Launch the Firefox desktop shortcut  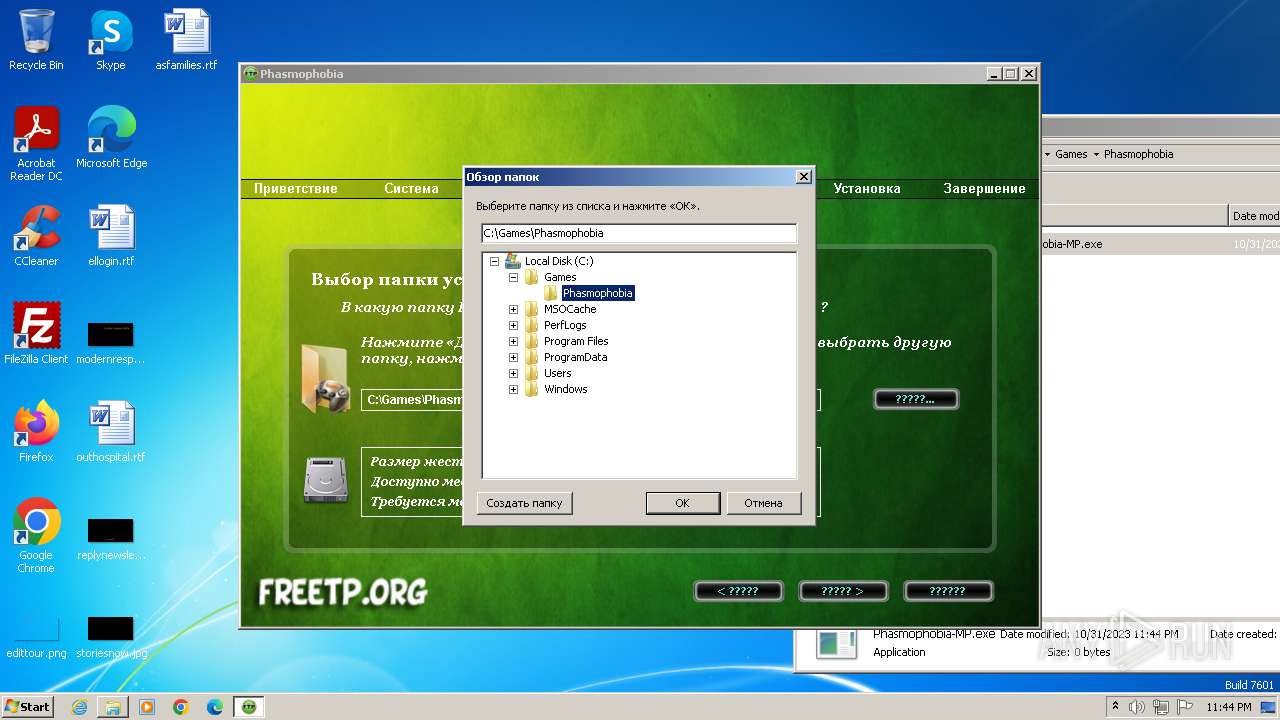pos(36,432)
